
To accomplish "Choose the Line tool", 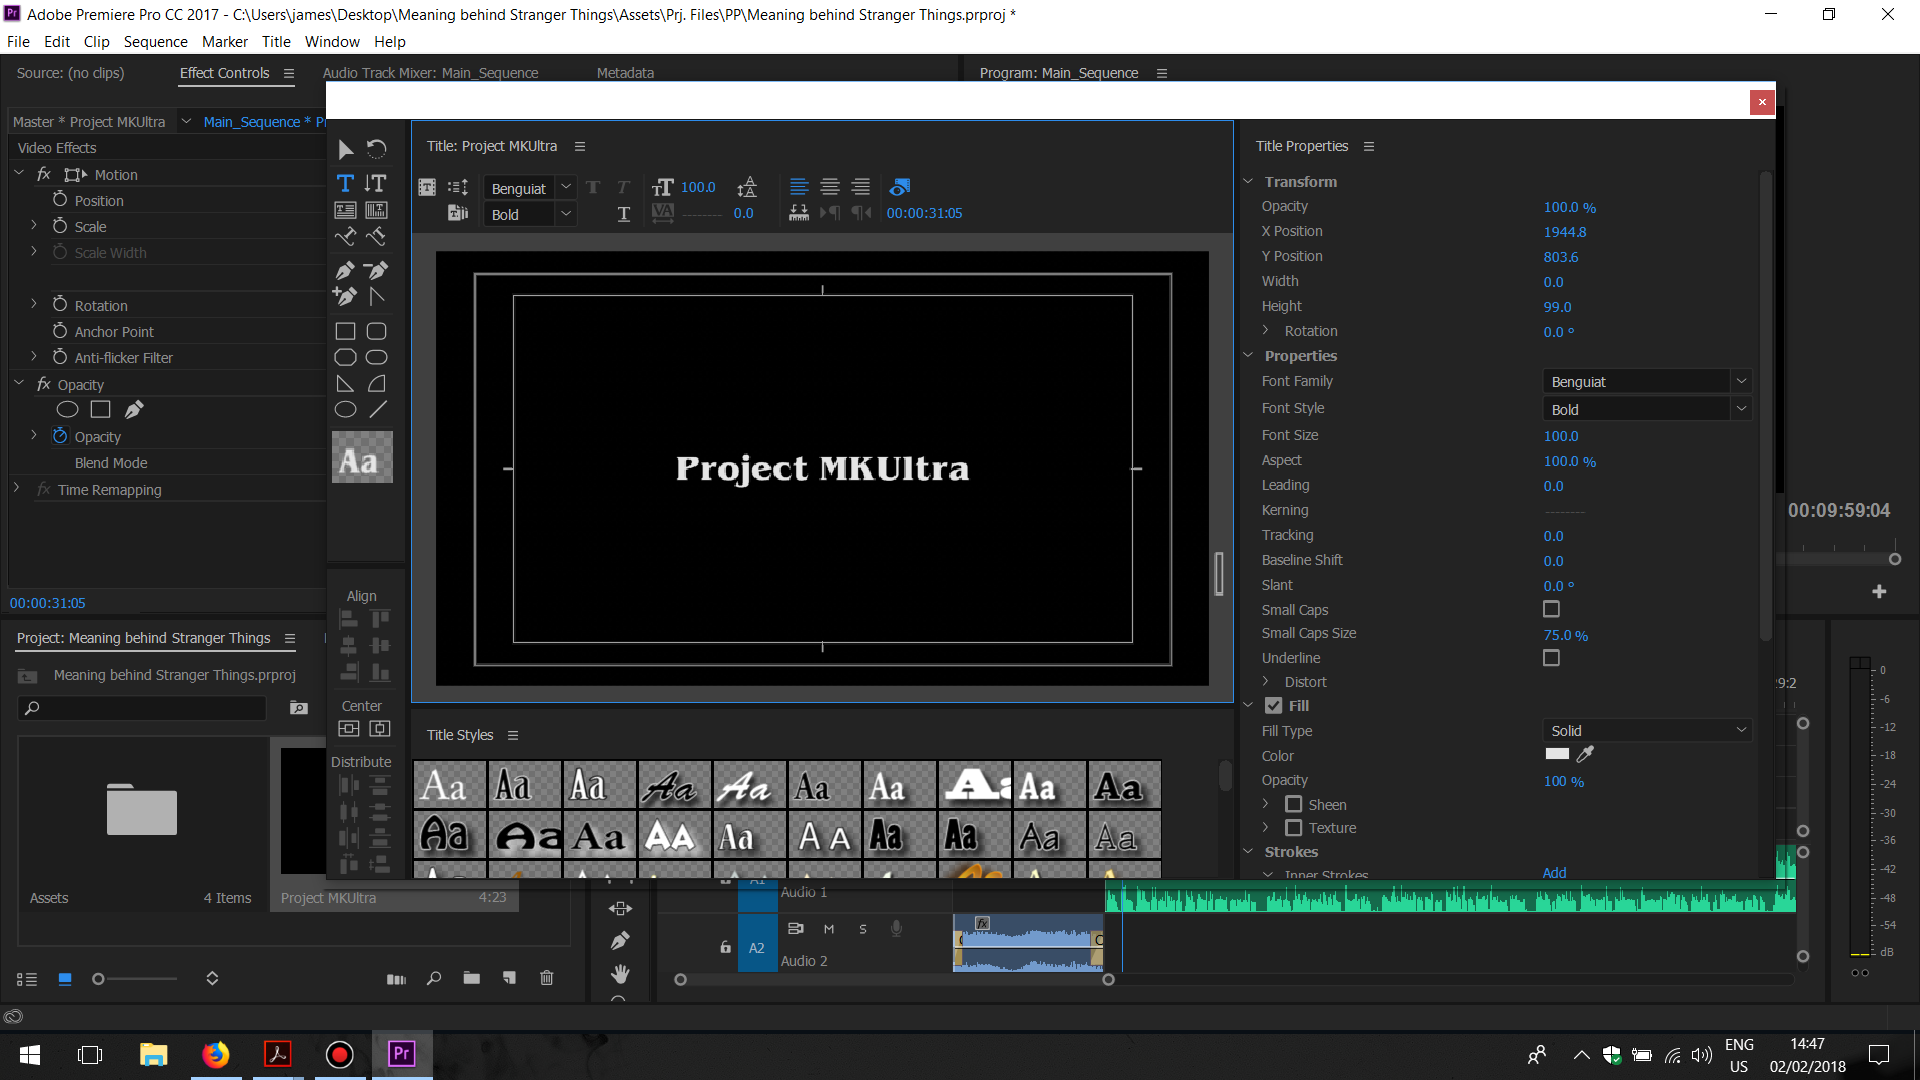I will 377,409.
